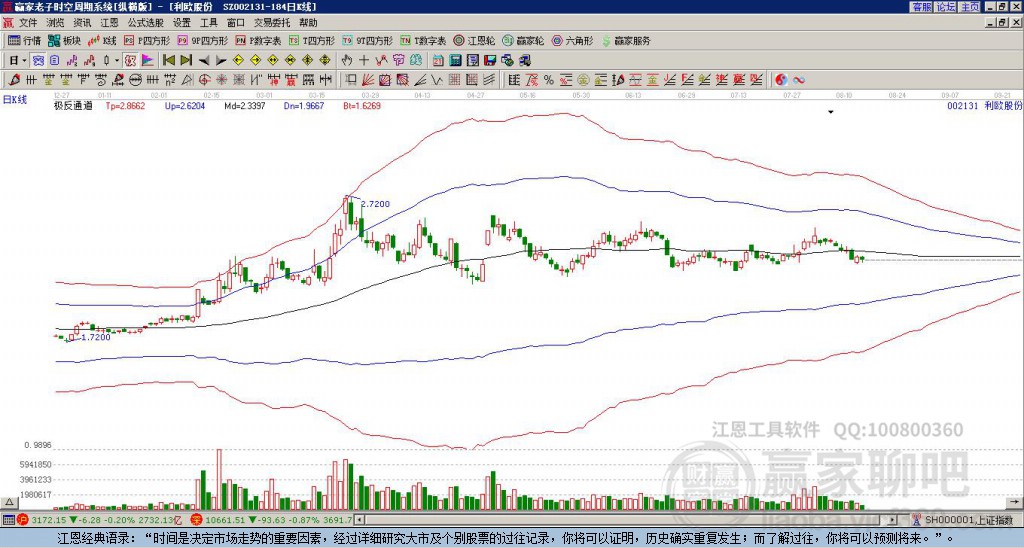
Task: Click the 主页 button in title bar
Action: (969, 7)
